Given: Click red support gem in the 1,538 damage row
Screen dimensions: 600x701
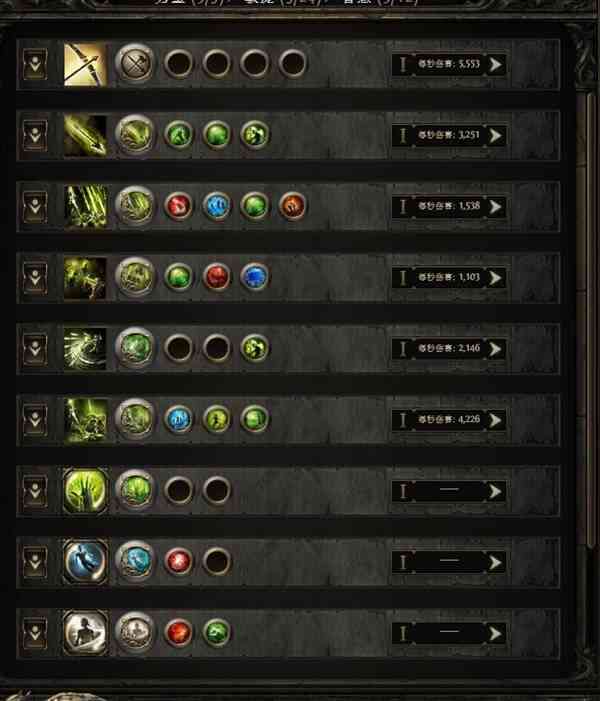Looking at the screenshot, I should point(178,206).
